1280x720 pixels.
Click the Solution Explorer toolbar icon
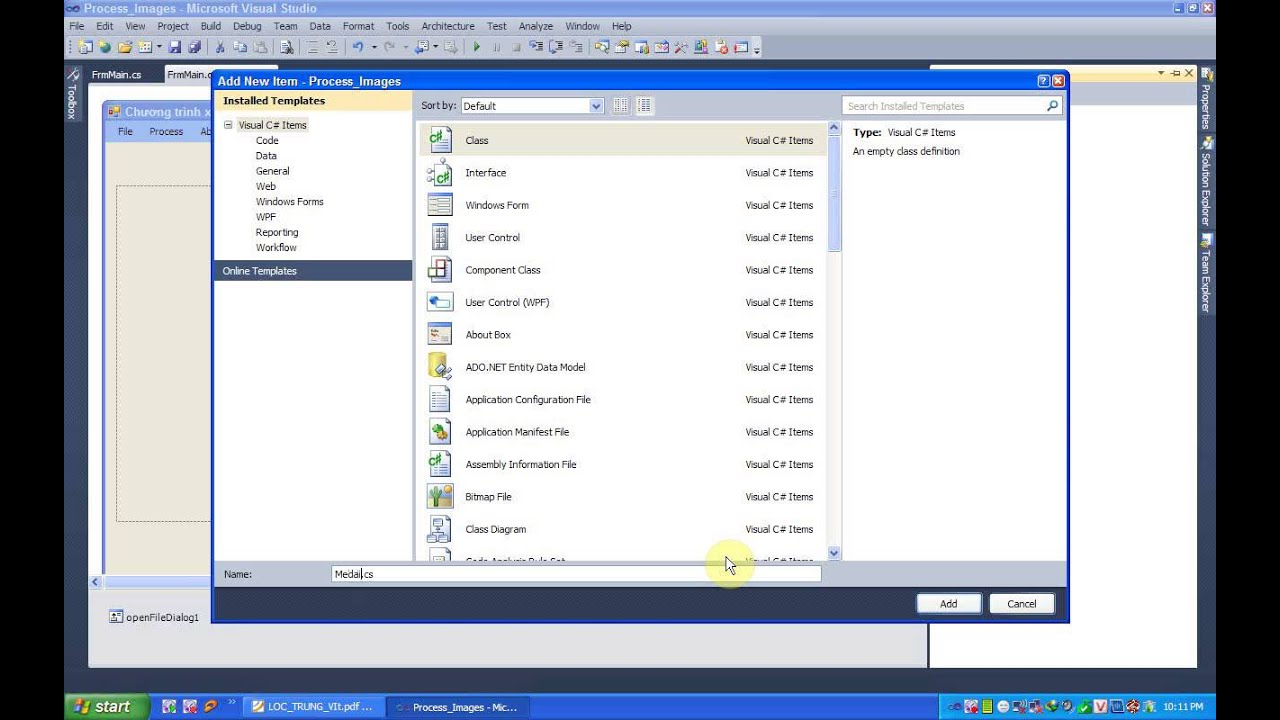601,47
